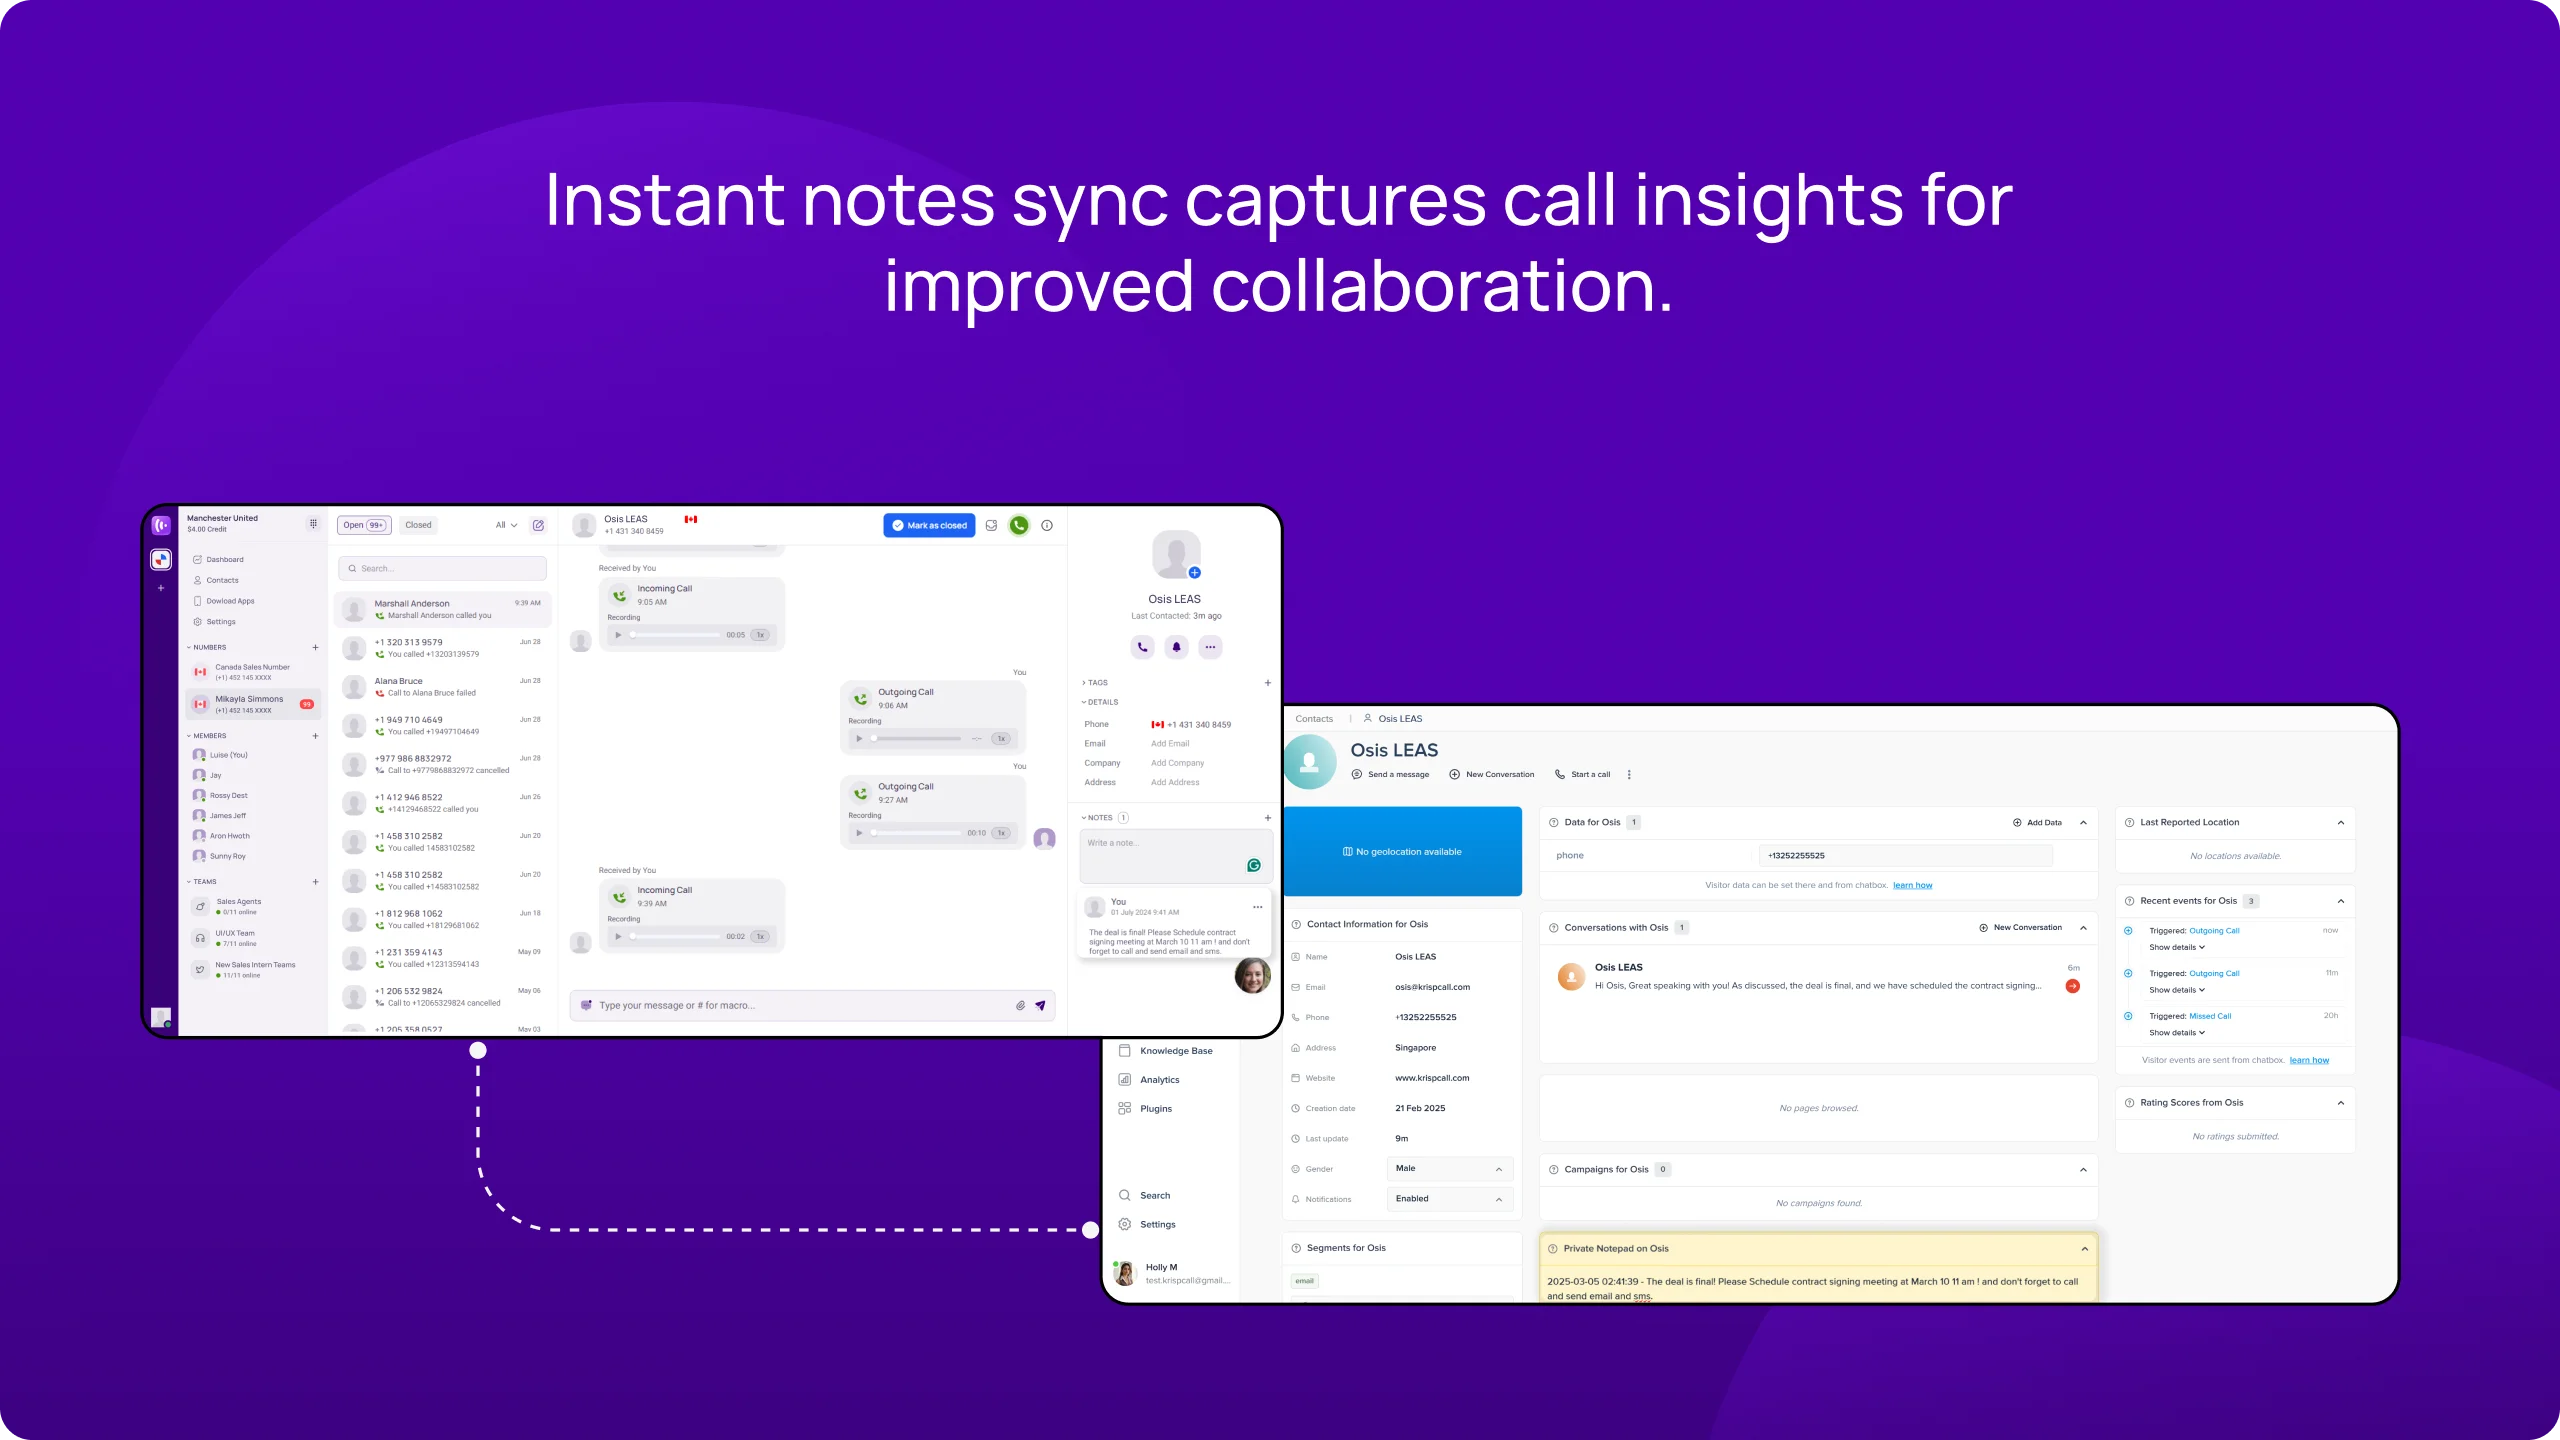2560x1440 pixels.
Task: Click the compose new message icon
Action: (x=538, y=525)
